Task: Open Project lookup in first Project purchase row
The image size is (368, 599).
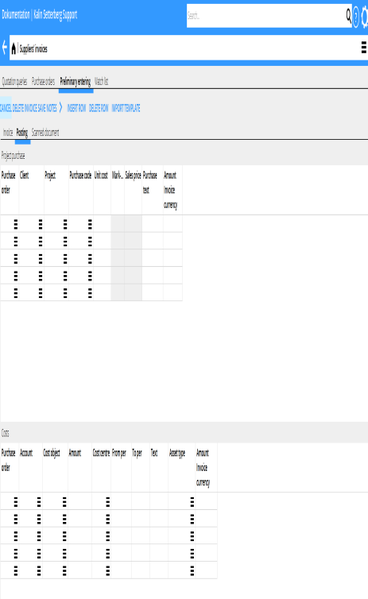Action: (x=65, y=224)
